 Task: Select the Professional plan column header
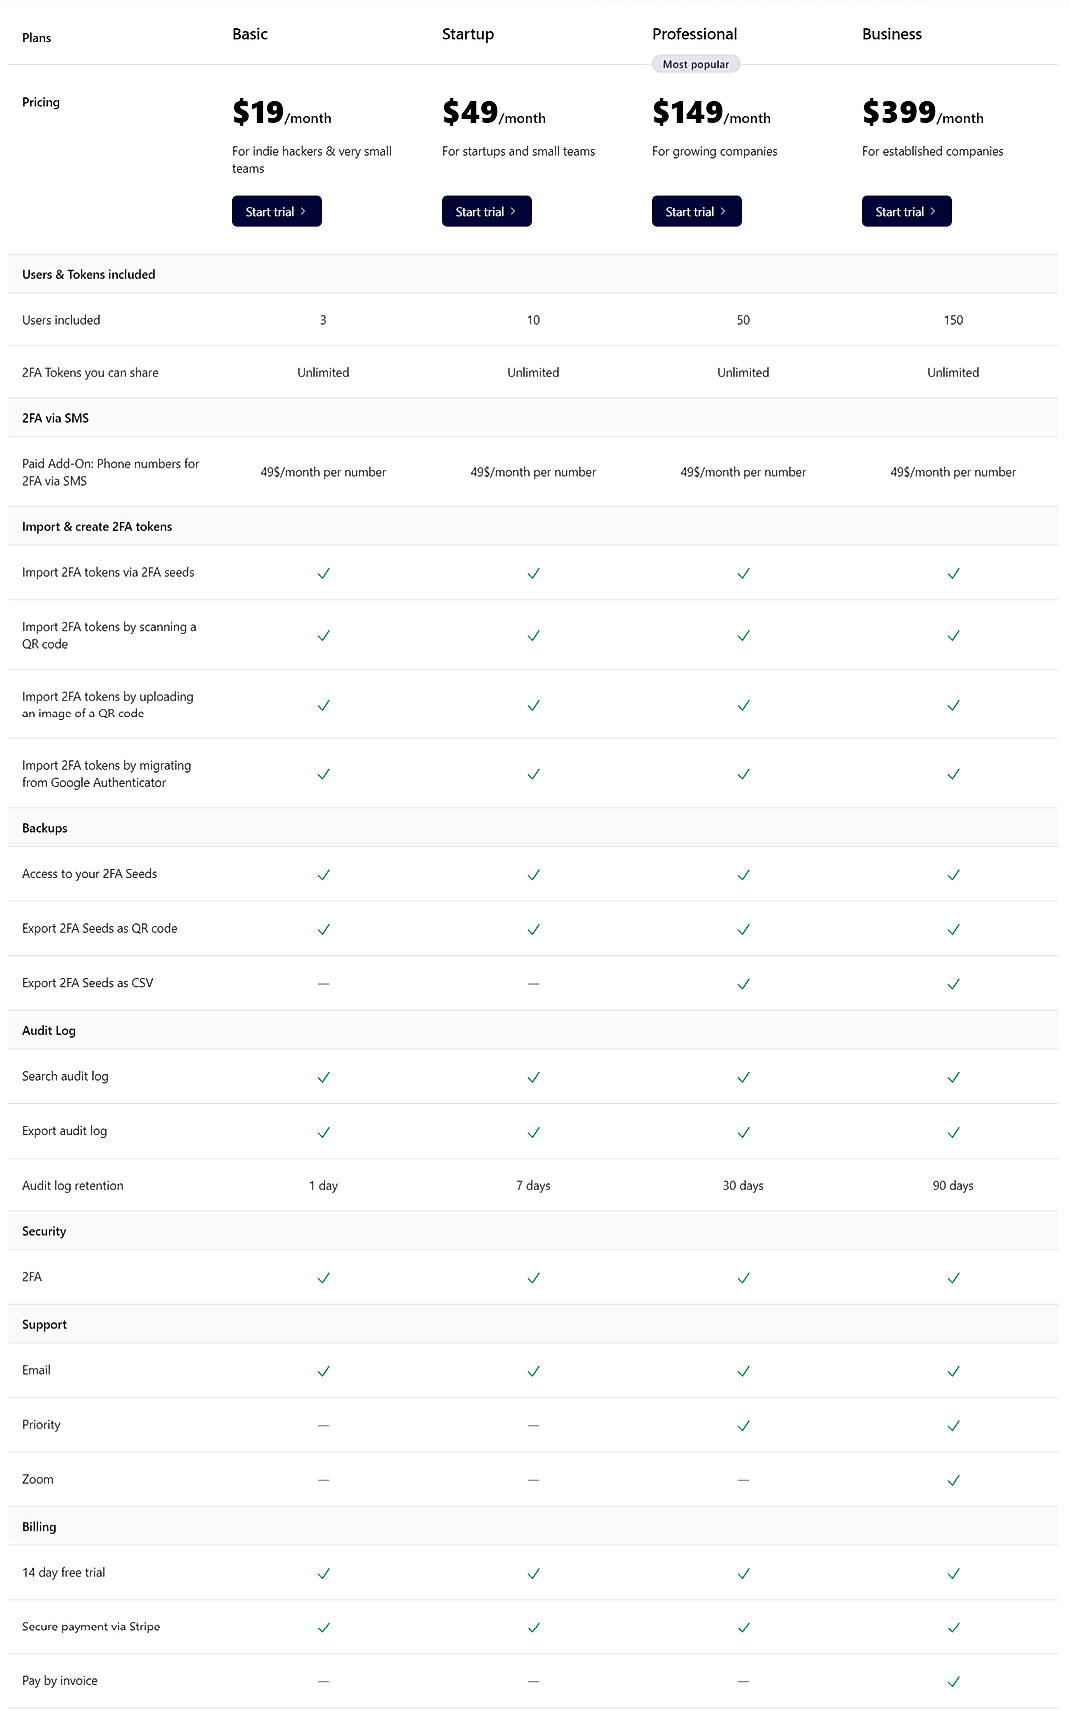pos(693,33)
